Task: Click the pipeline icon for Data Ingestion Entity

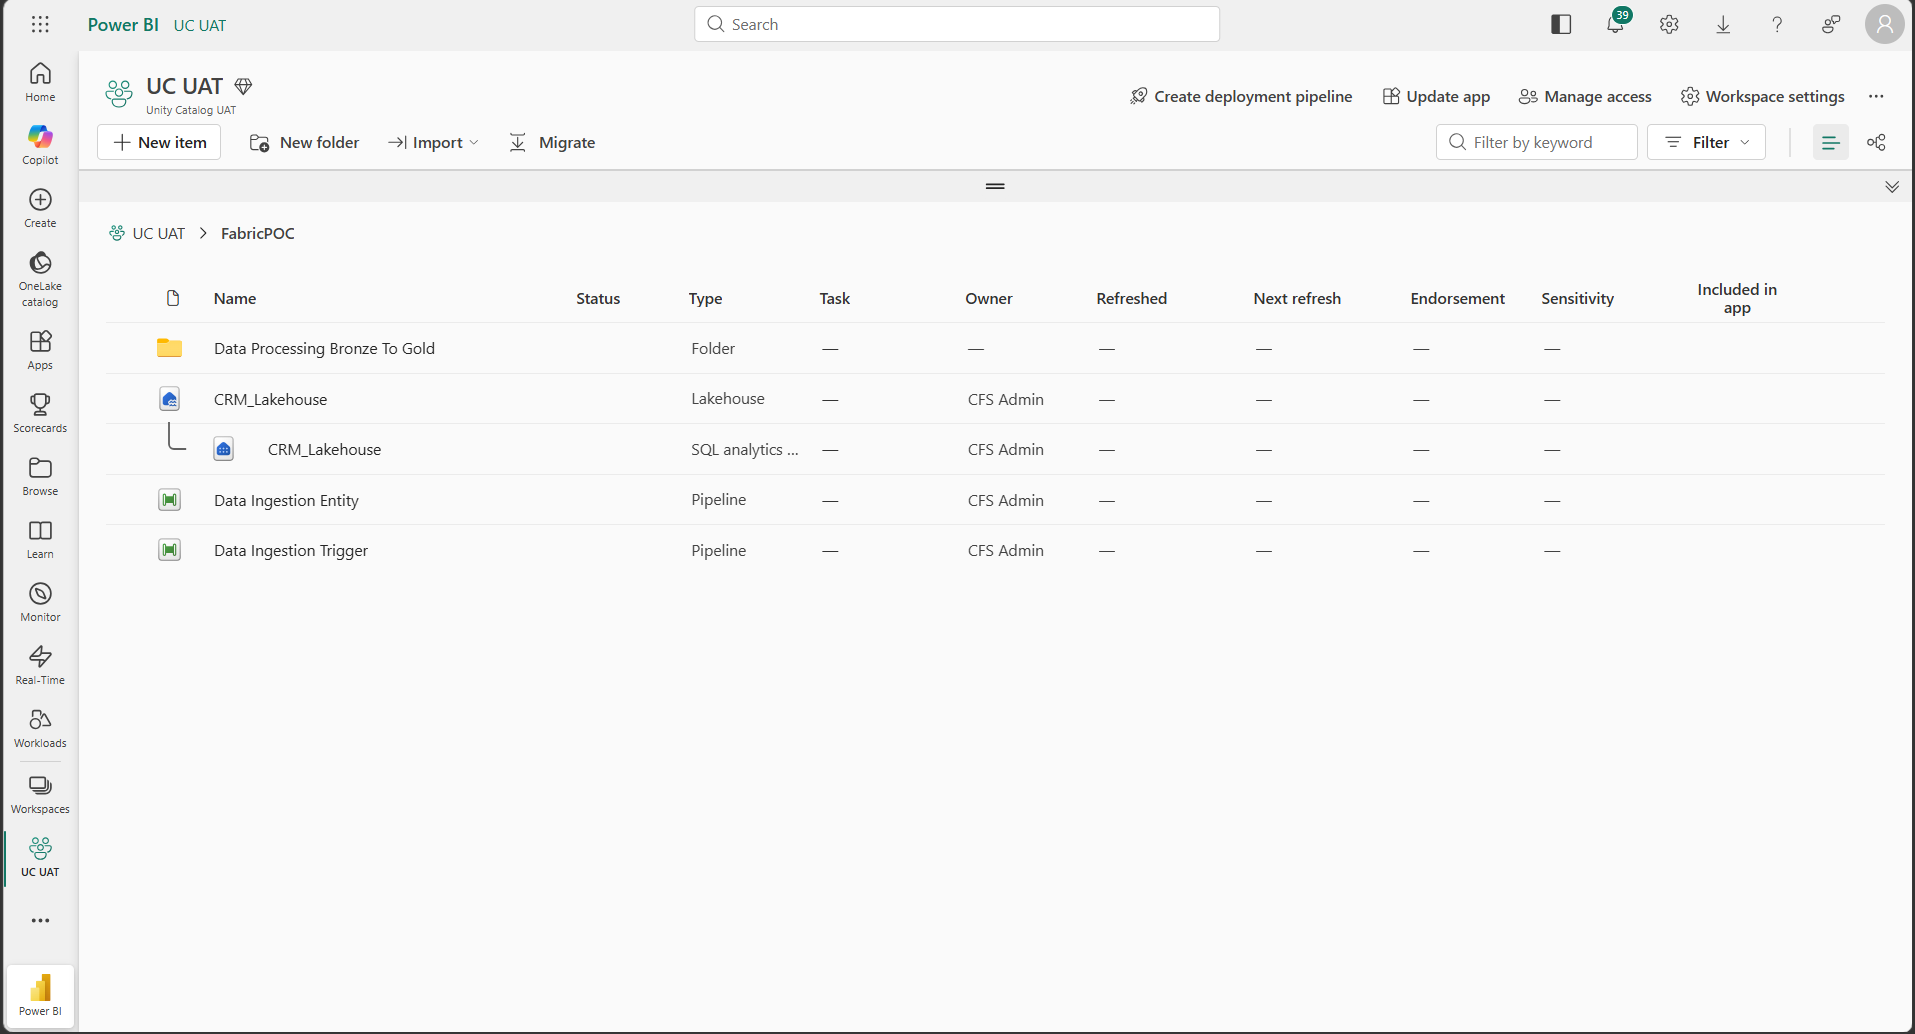Action: pos(170,499)
